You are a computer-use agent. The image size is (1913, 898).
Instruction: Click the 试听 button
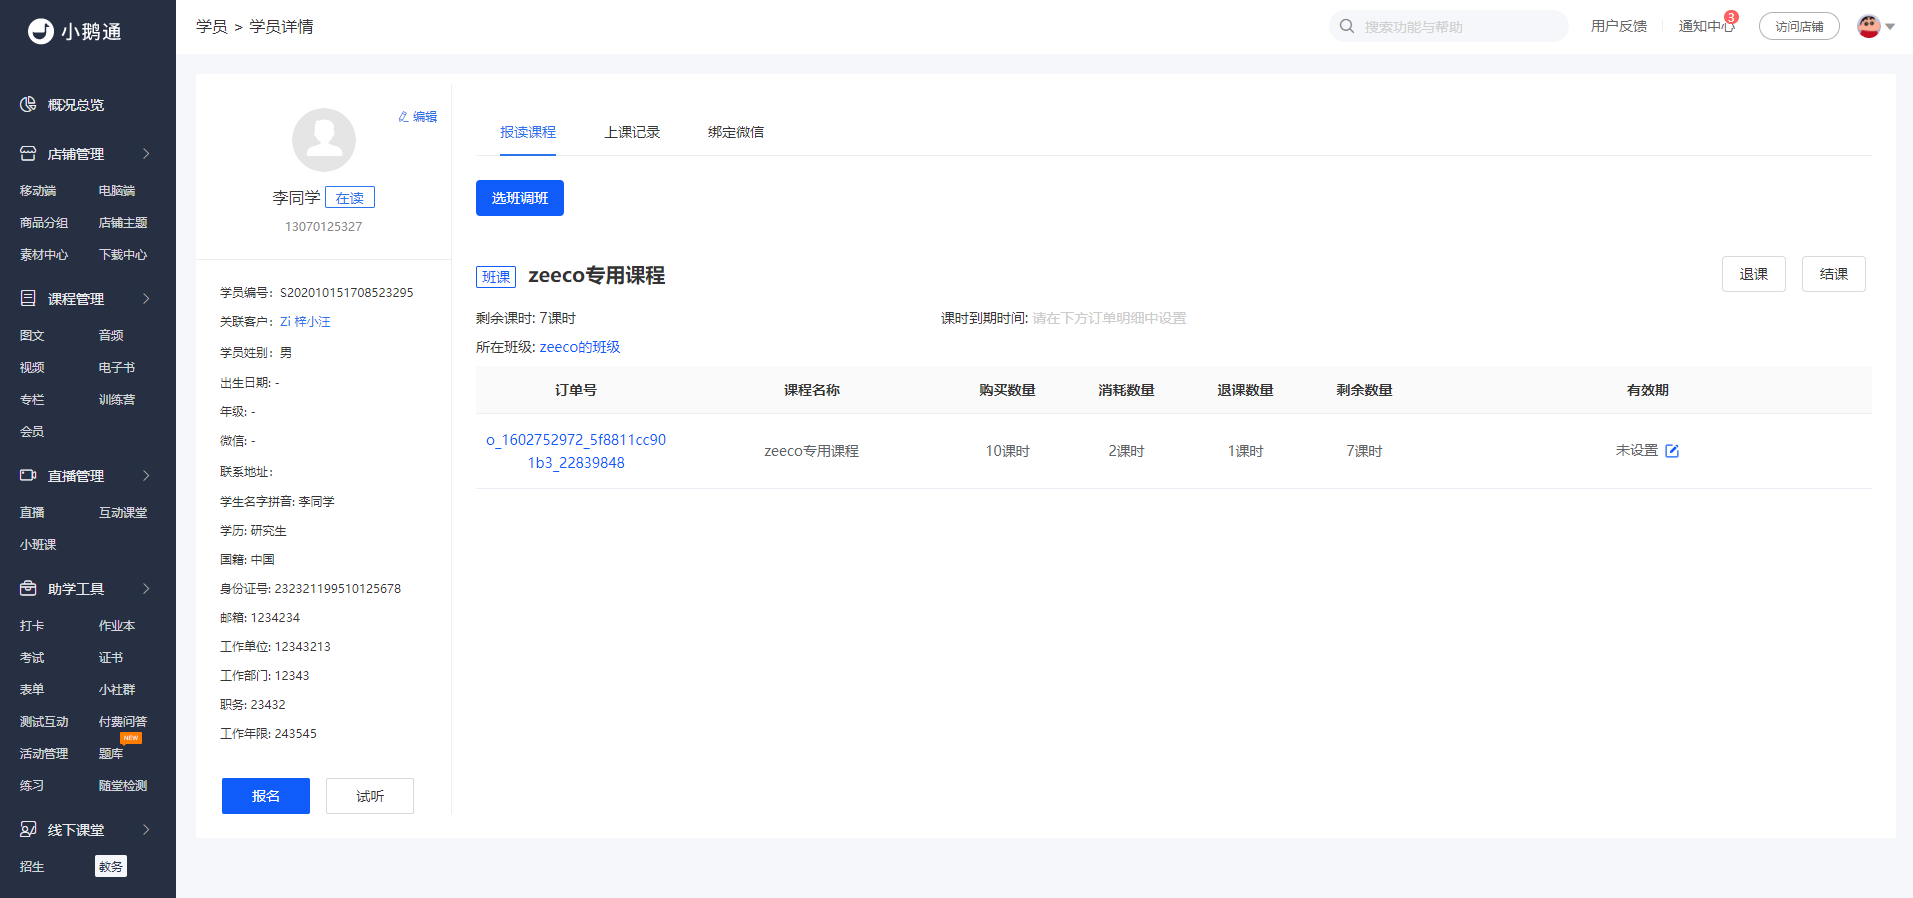370,796
